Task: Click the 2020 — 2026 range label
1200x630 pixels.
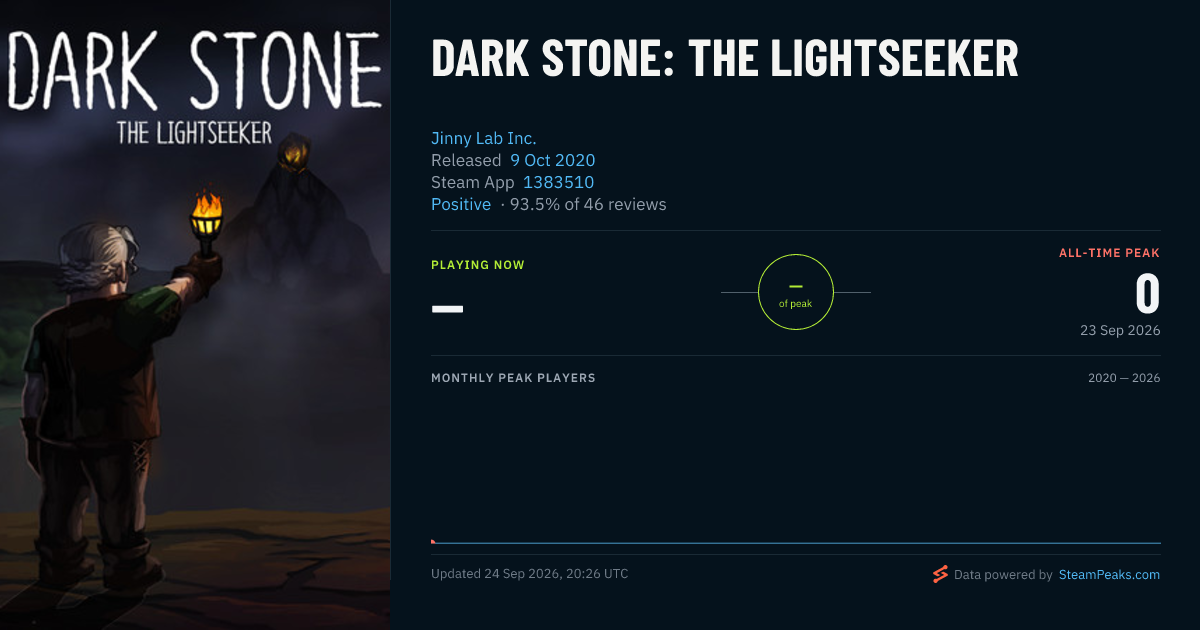Action: 1124,378
